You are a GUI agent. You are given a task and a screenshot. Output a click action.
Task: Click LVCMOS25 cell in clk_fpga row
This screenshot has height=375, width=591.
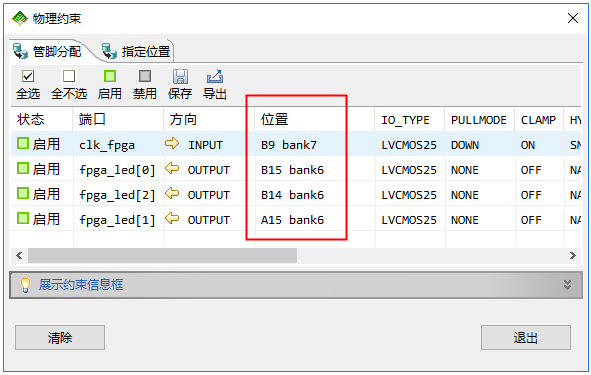(410, 144)
